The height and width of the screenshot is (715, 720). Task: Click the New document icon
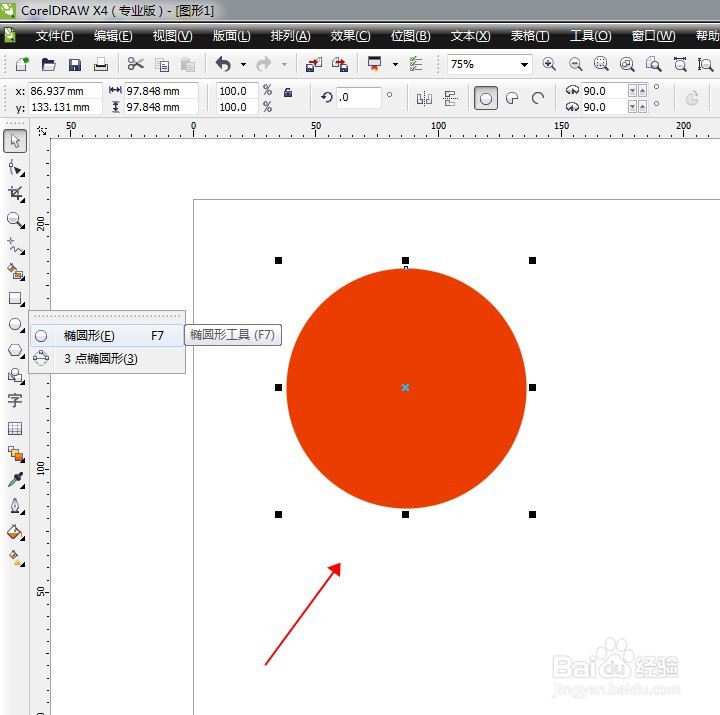tap(22, 64)
